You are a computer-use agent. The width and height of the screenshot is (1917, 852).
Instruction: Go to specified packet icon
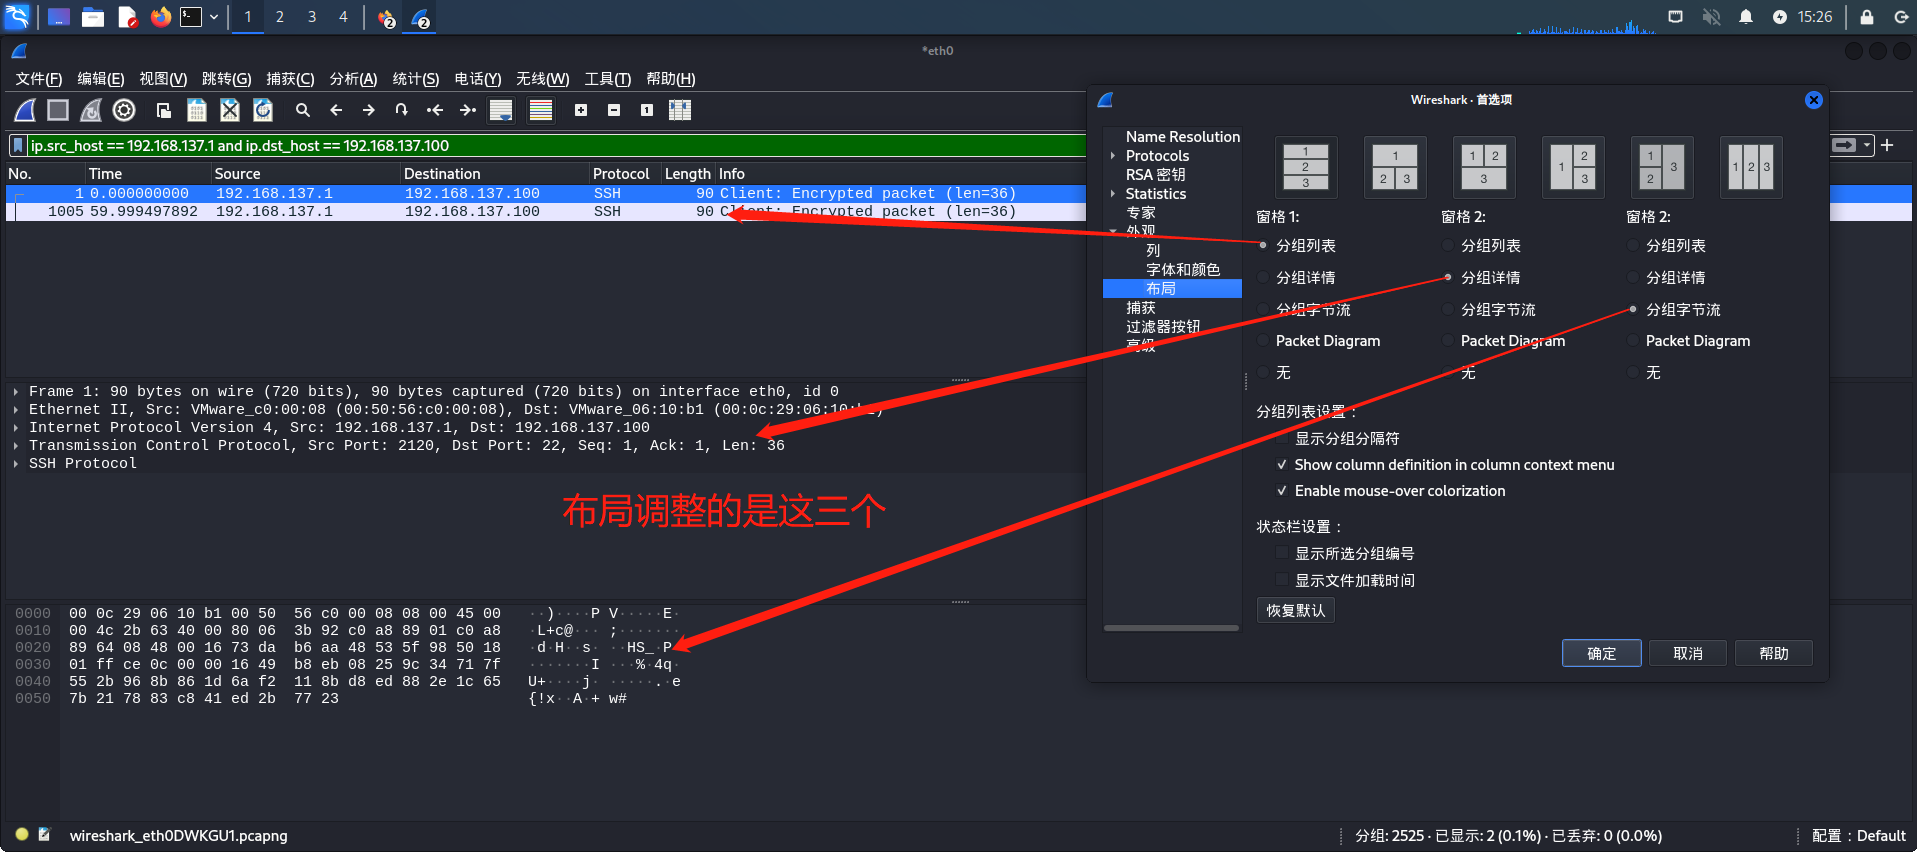point(402,110)
